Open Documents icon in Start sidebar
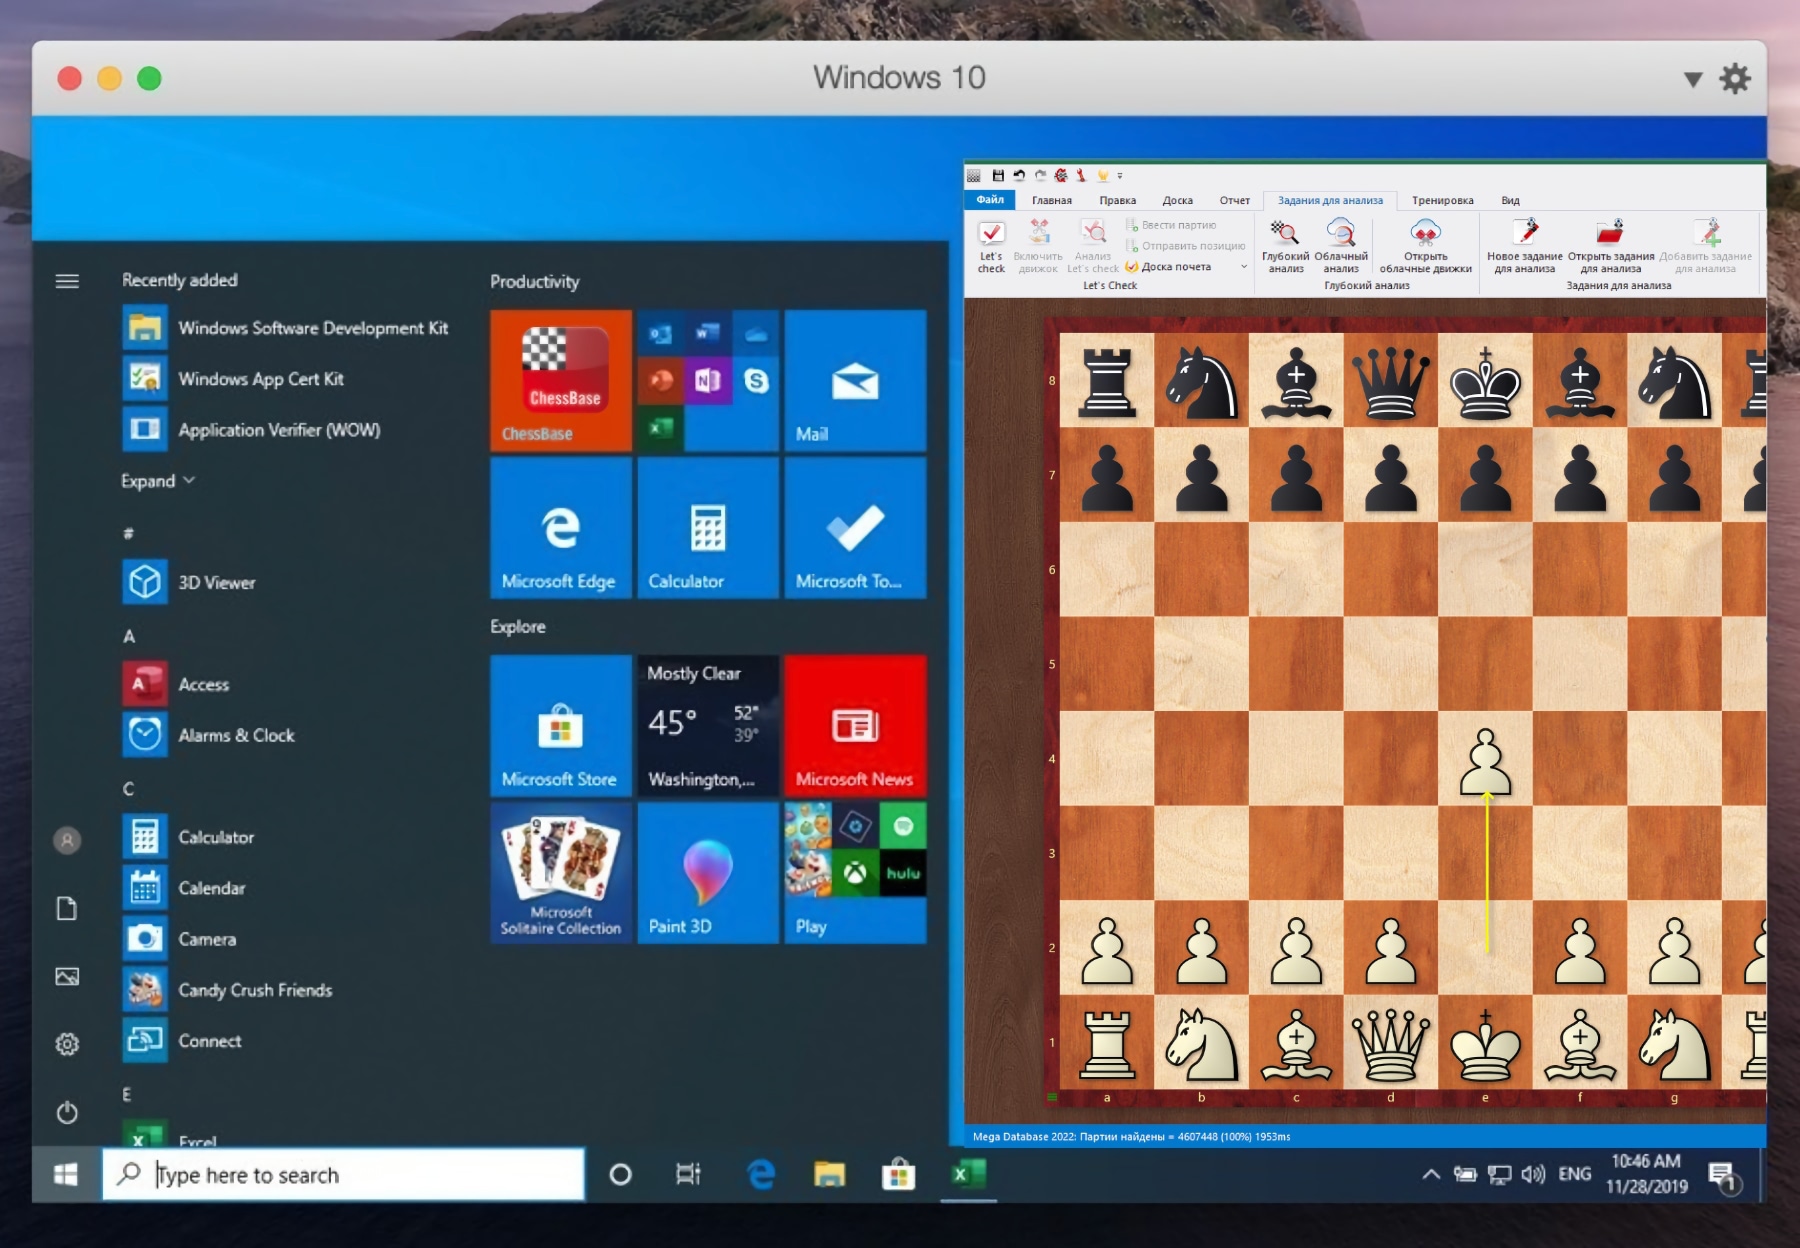 [x=67, y=908]
